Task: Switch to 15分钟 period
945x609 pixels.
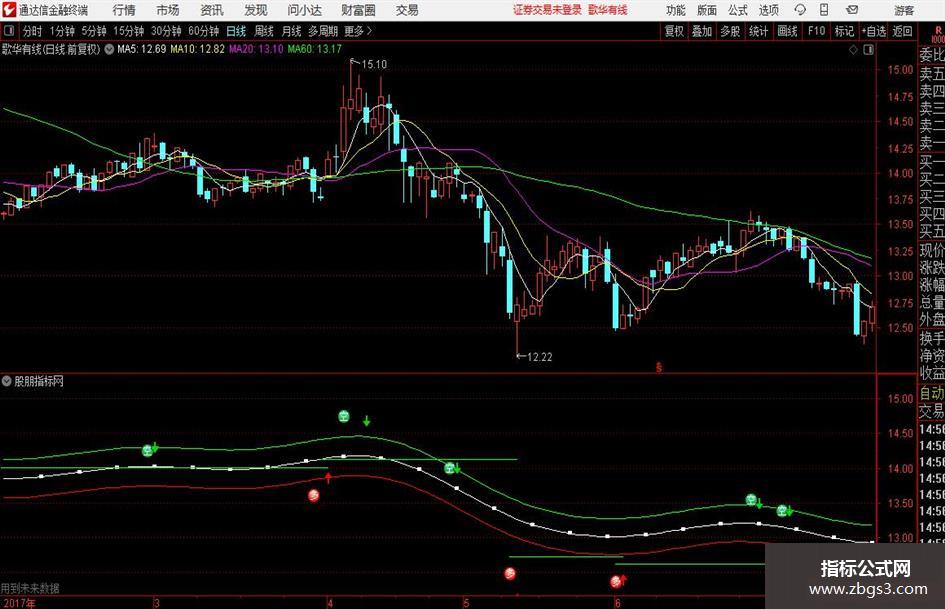Action: point(129,31)
